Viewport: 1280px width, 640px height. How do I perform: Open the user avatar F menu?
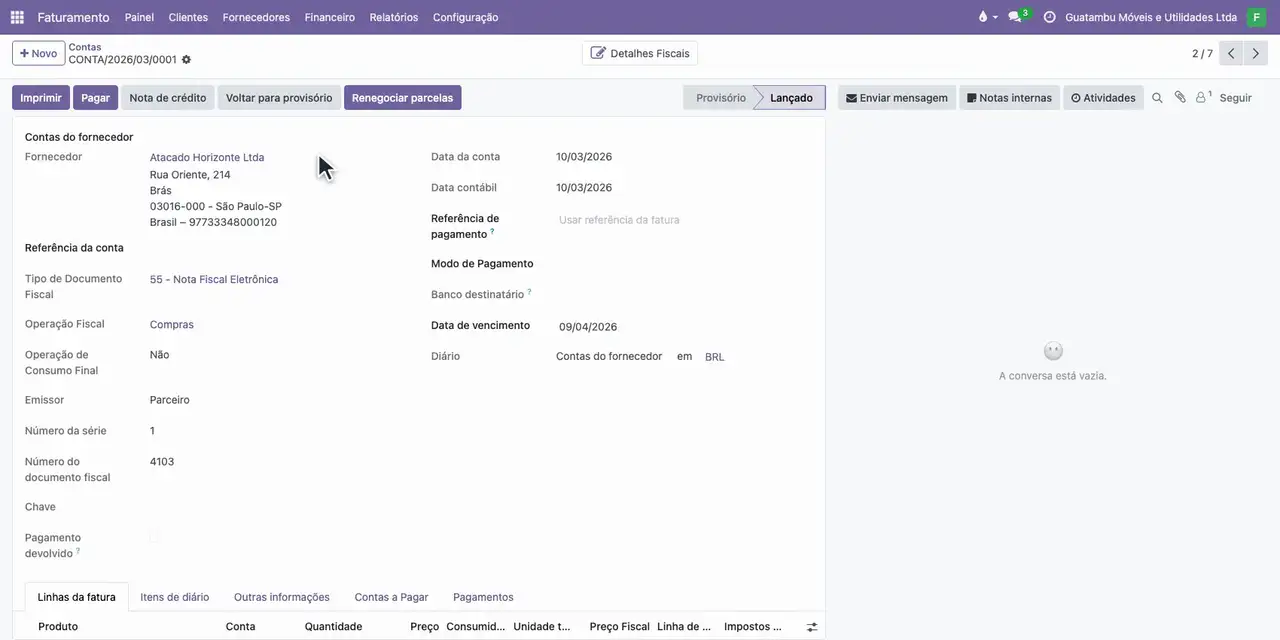tap(1256, 17)
